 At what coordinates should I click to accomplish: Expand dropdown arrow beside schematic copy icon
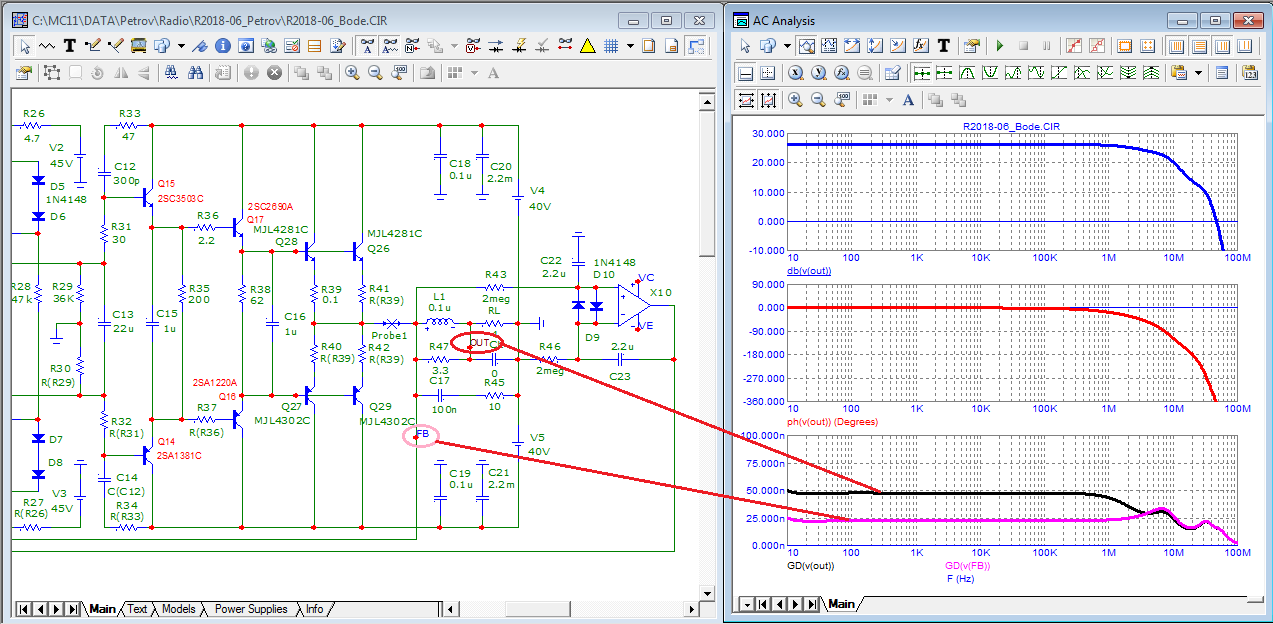click(x=181, y=45)
